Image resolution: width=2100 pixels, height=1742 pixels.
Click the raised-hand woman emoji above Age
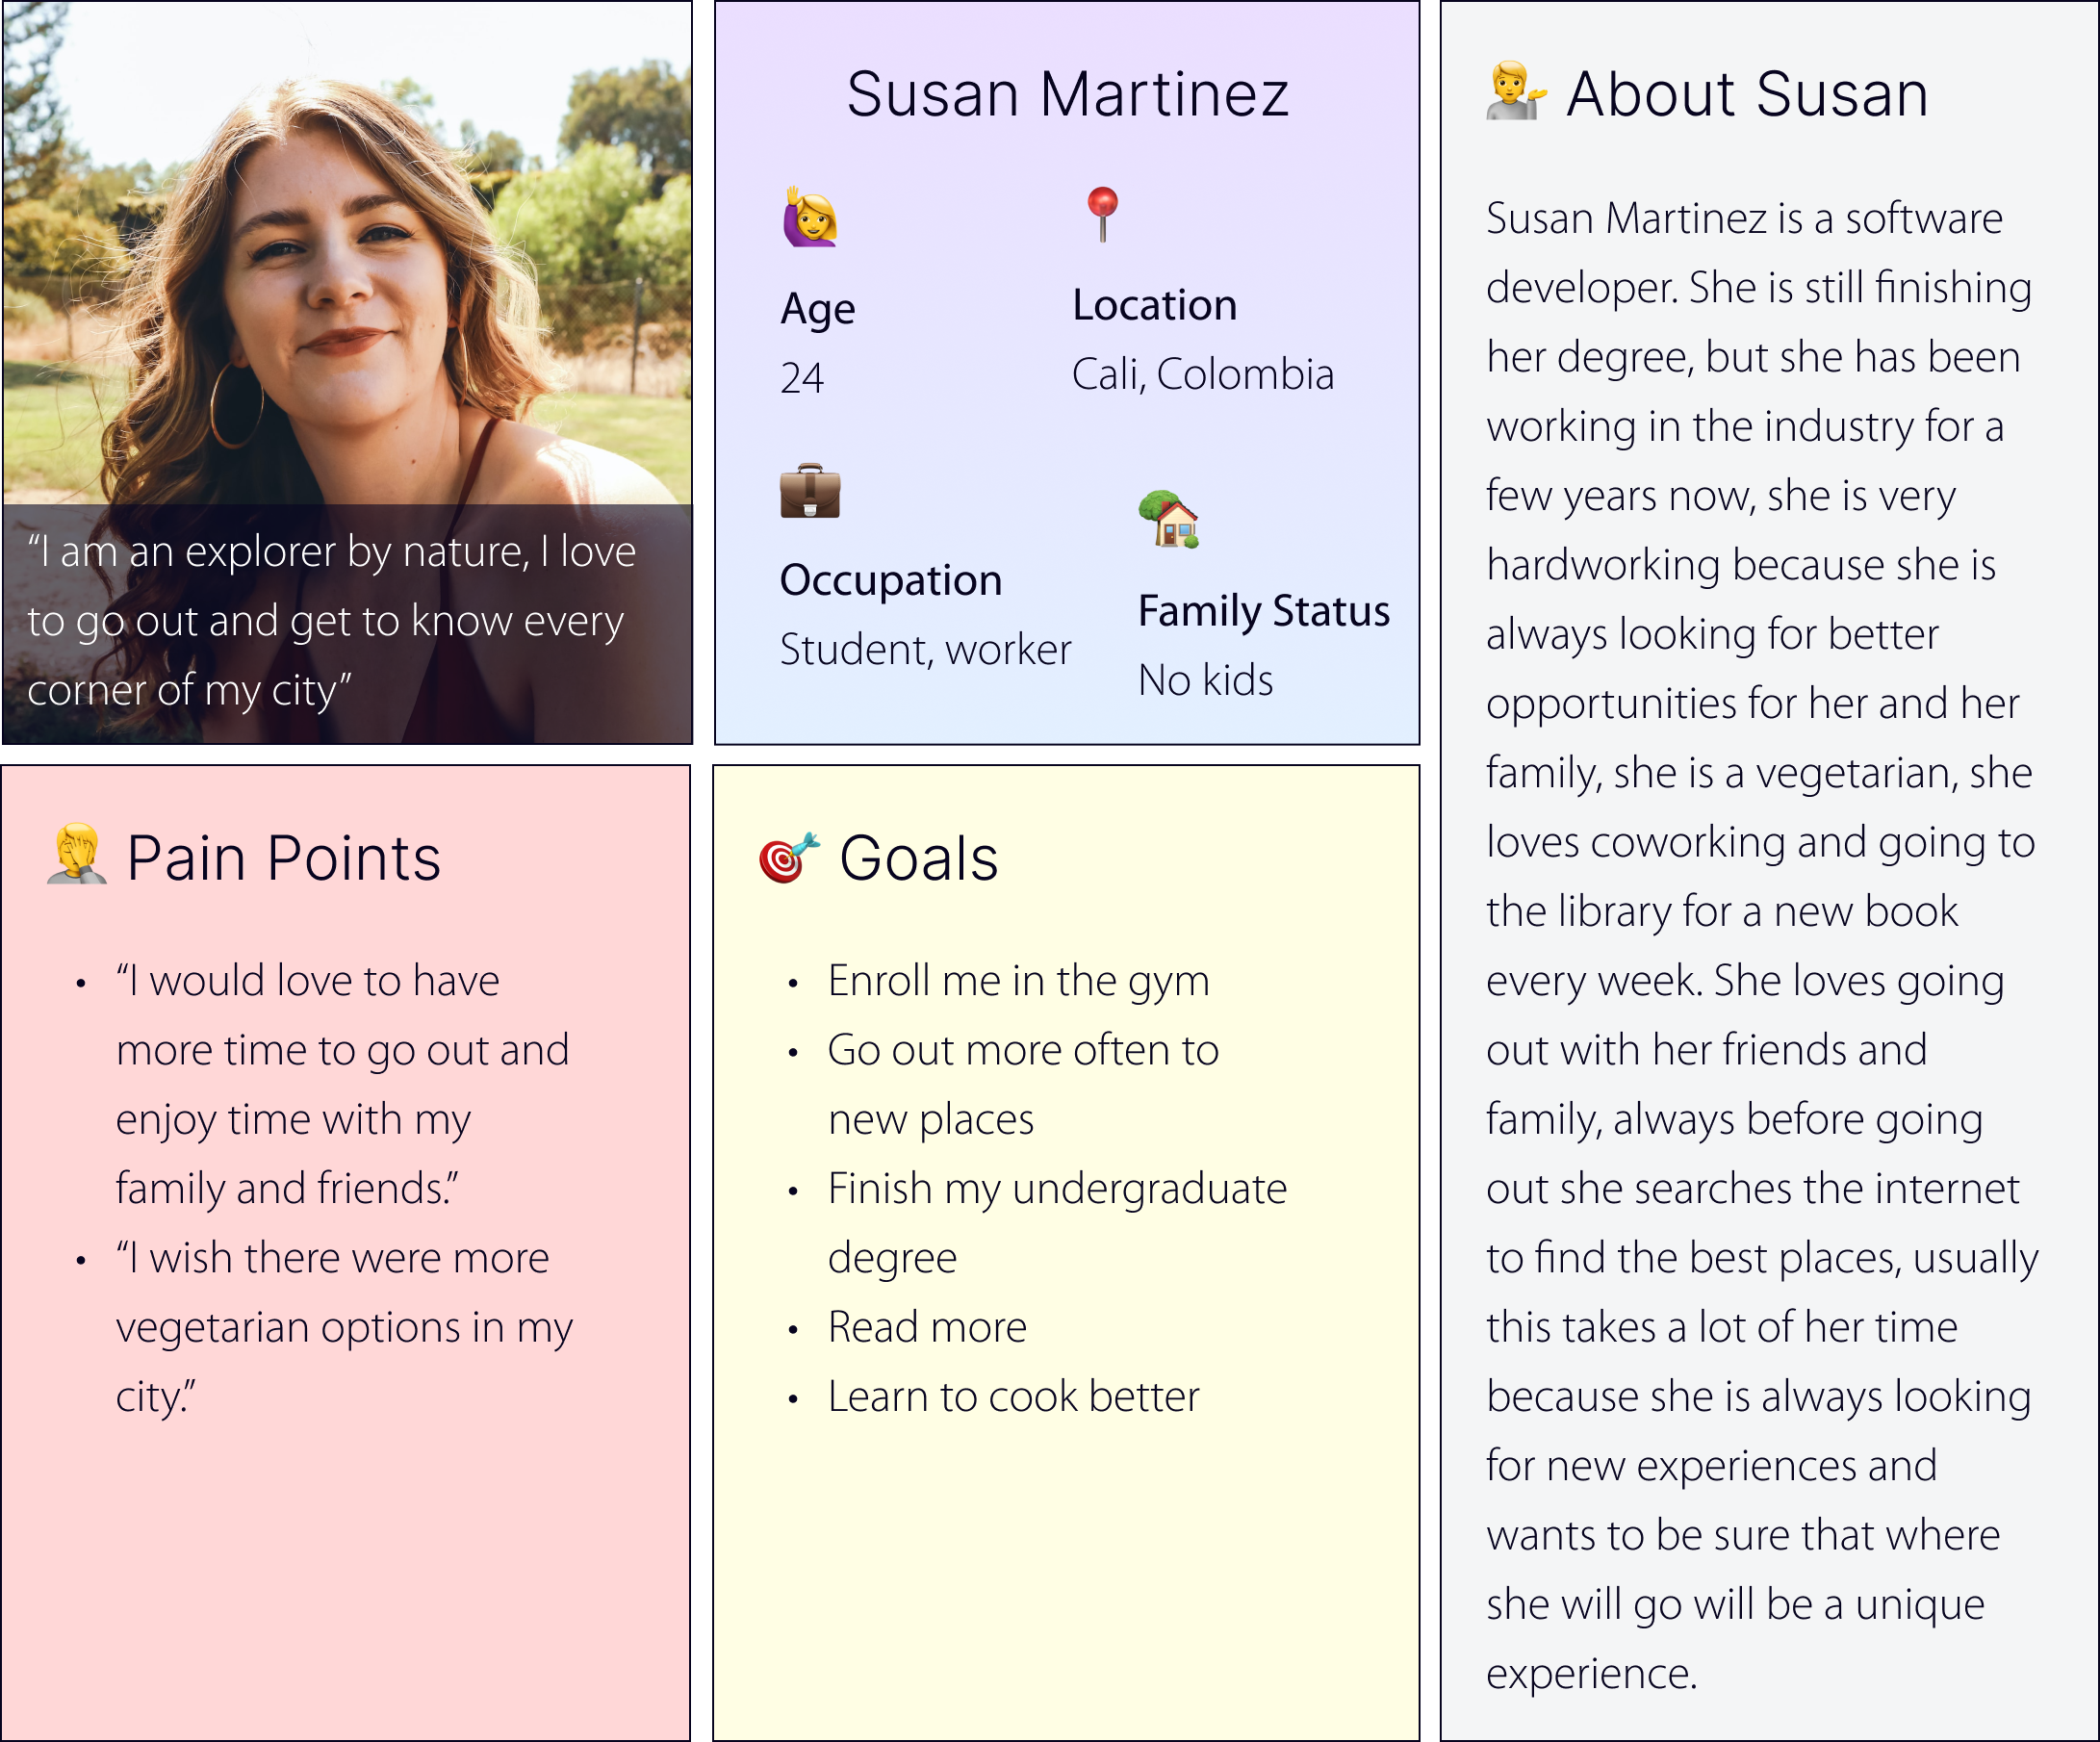tap(809, 217)
